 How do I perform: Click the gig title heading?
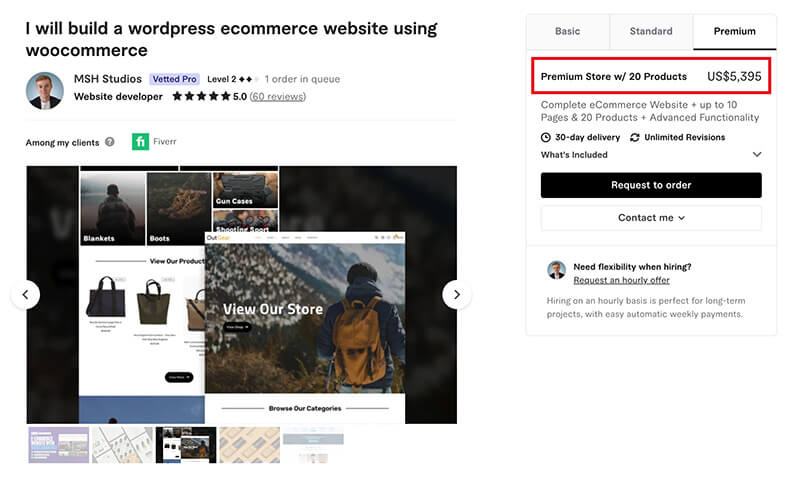pyautogui.click(x=232, y=39)
